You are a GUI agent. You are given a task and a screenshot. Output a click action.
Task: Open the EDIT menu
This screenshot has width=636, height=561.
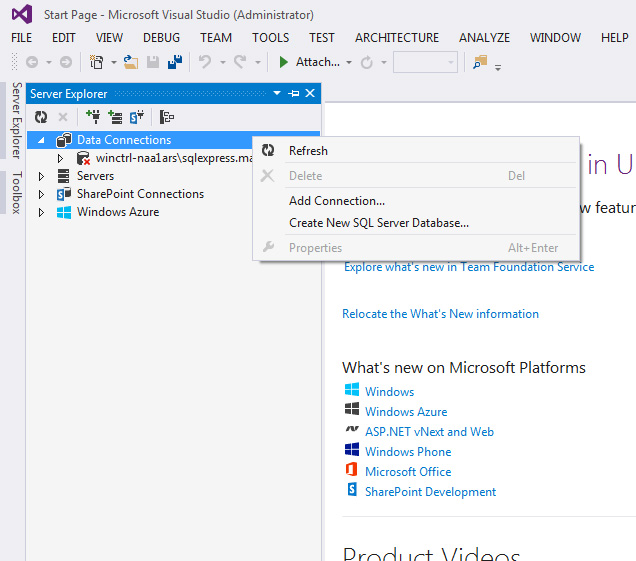[64, 38]
